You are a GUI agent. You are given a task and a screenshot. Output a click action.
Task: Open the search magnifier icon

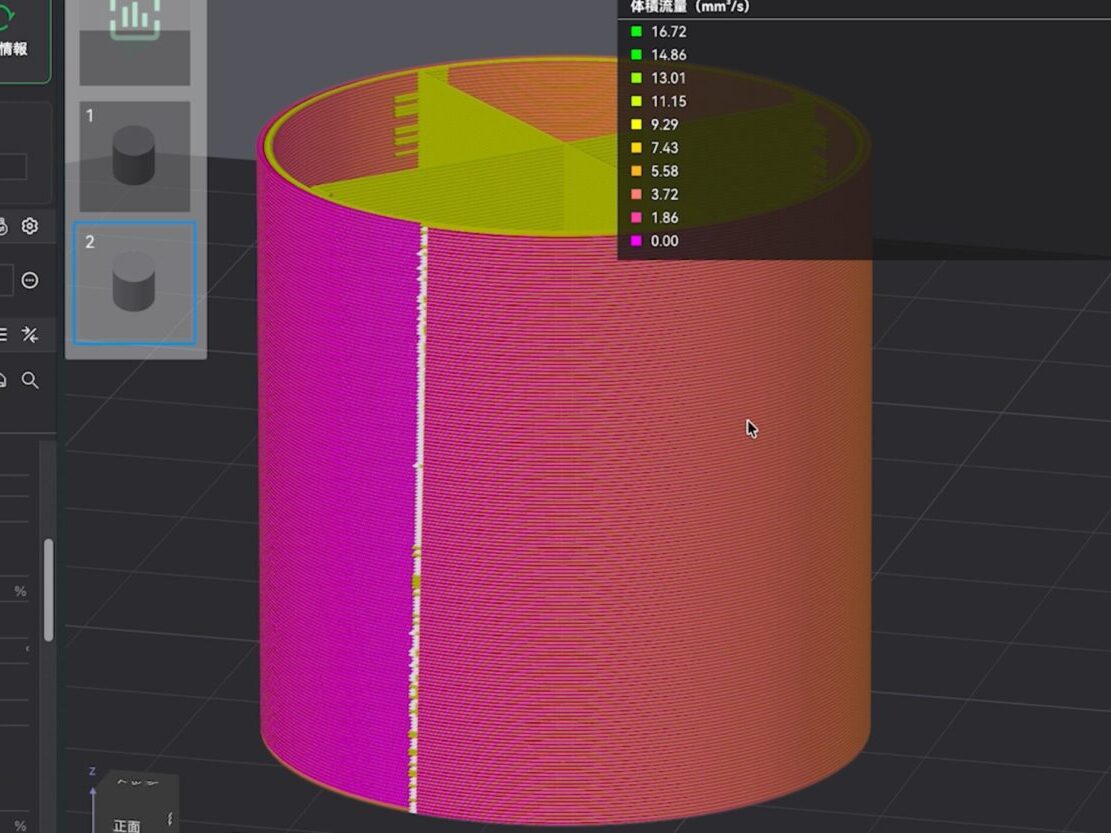pos(31,380)
